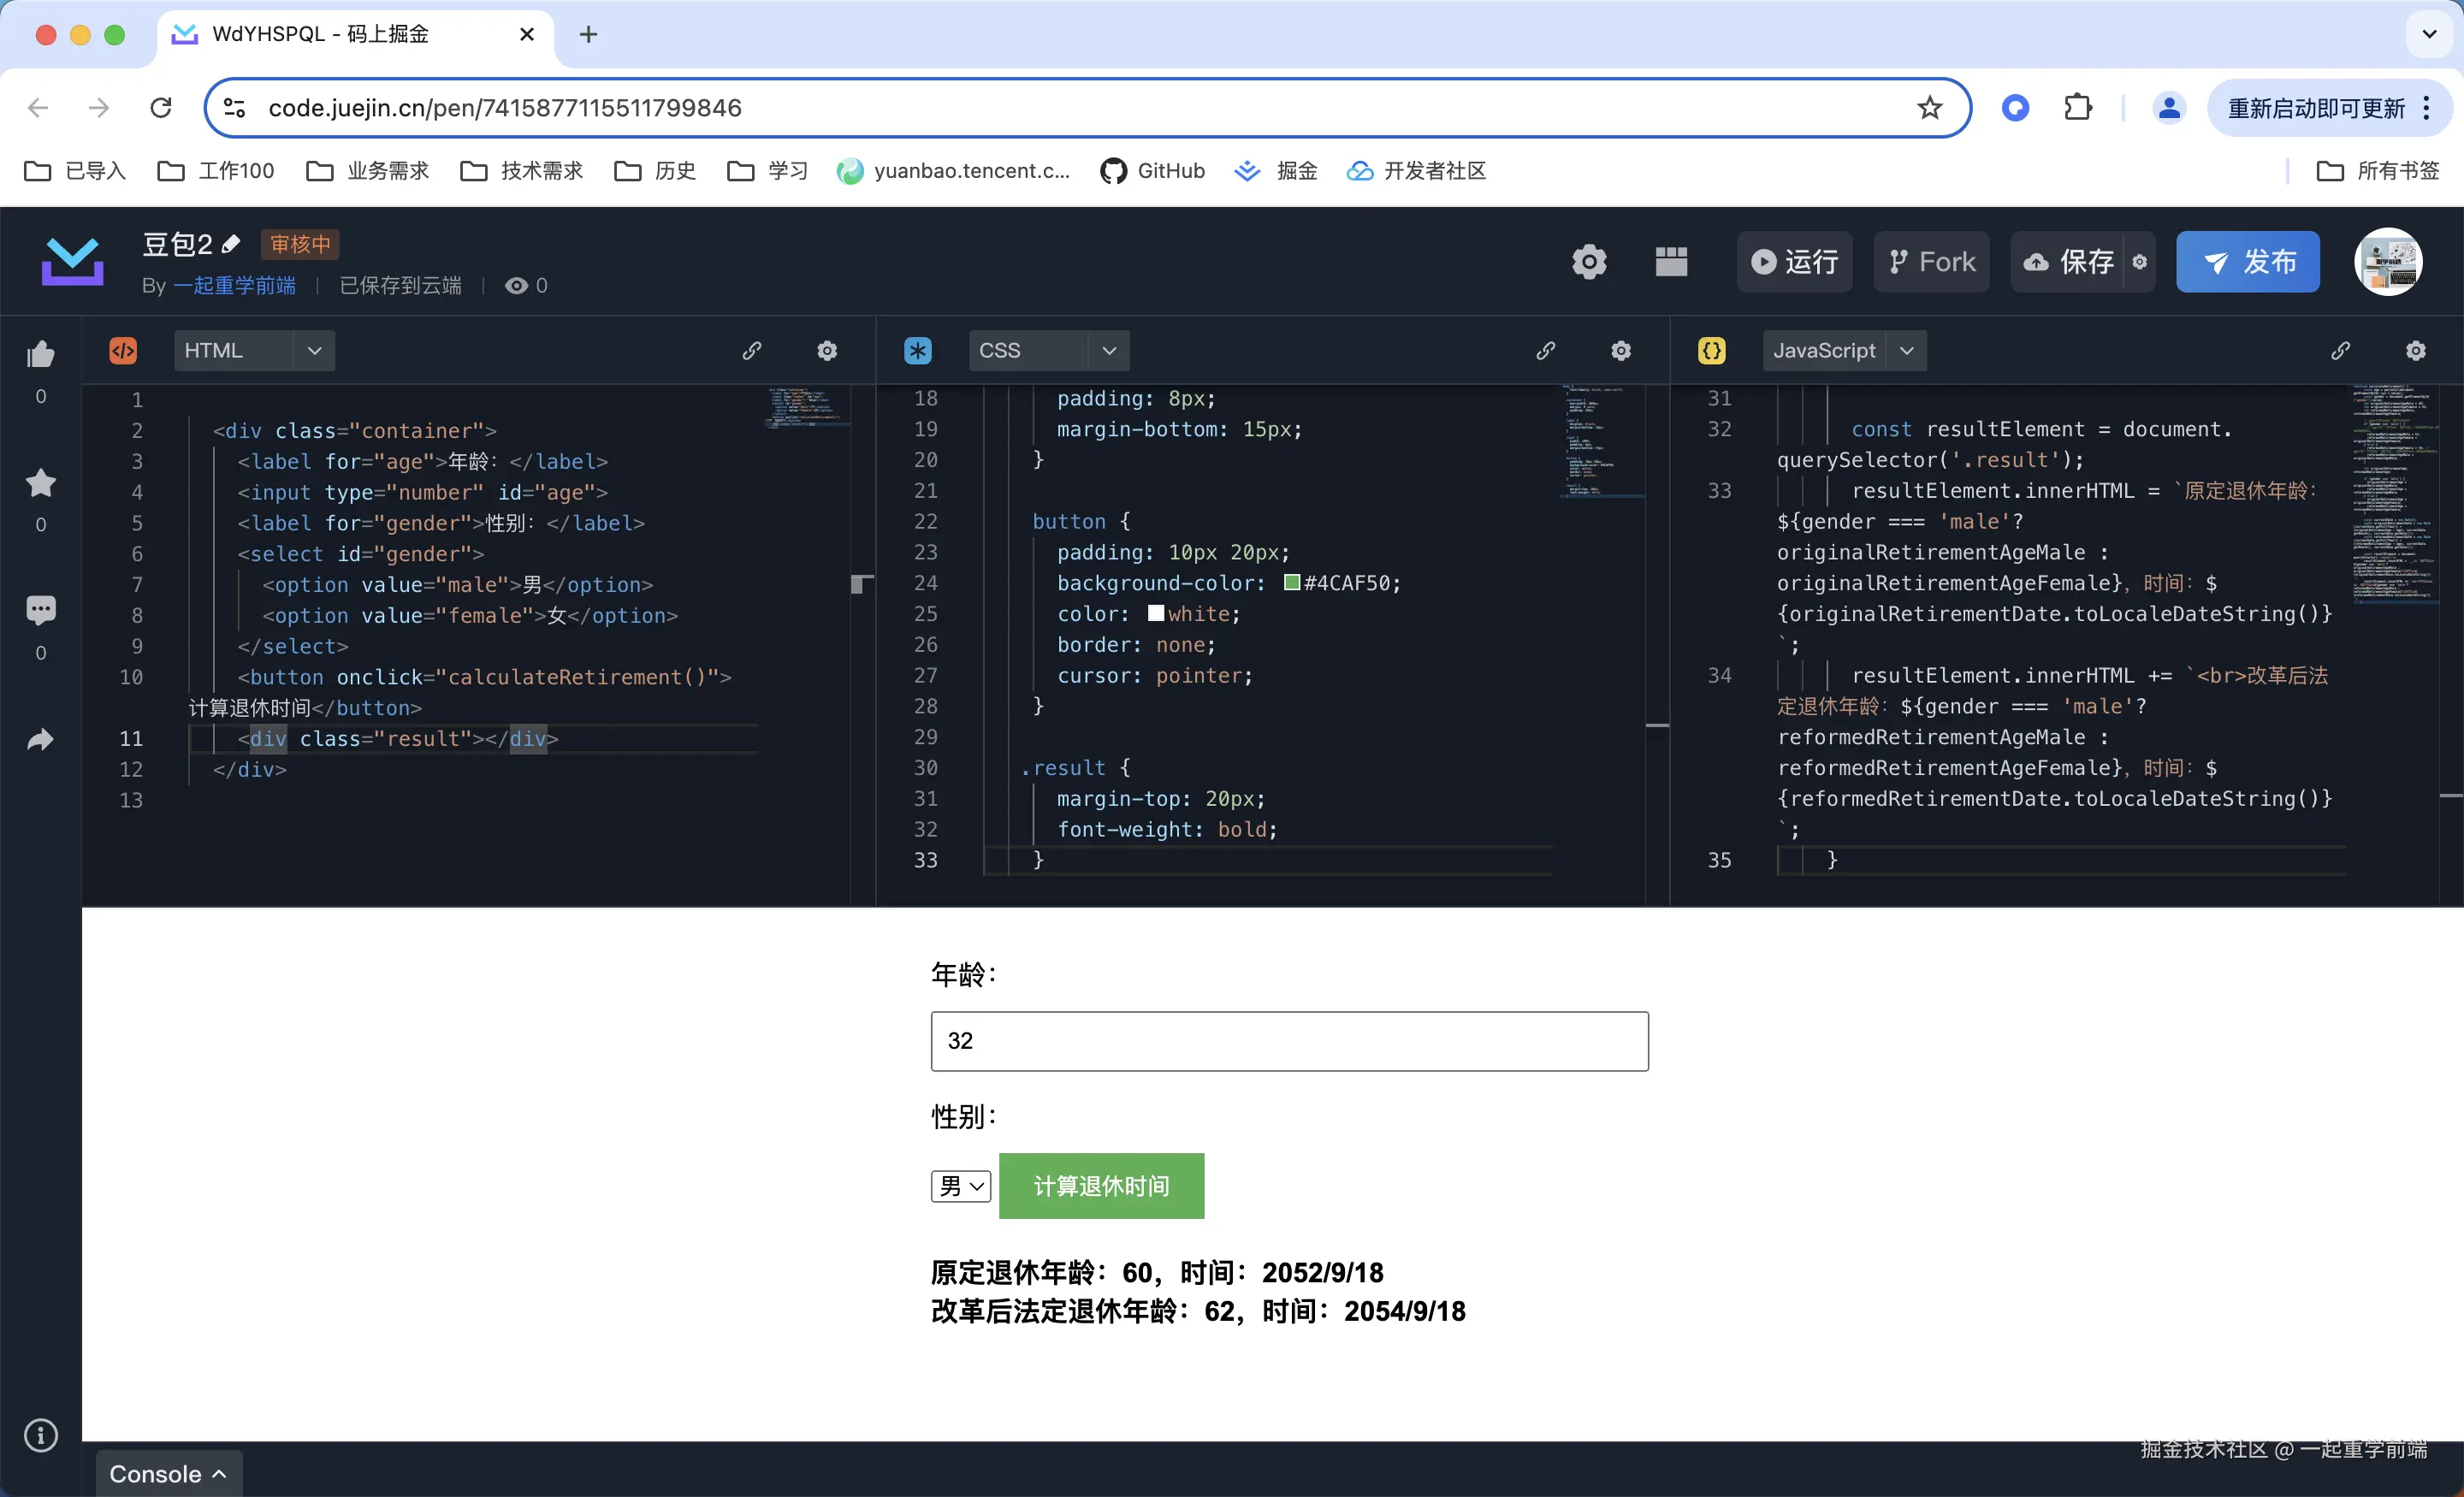Bookmark this page with the star icon
Screen dimensions: 2464x1497
(x=1929, y=108)
